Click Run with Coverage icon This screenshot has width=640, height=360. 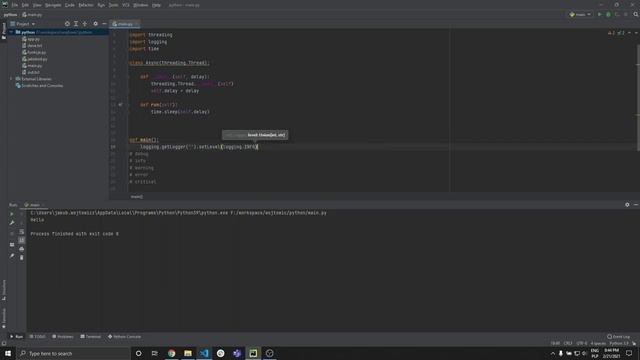[617, 14]
